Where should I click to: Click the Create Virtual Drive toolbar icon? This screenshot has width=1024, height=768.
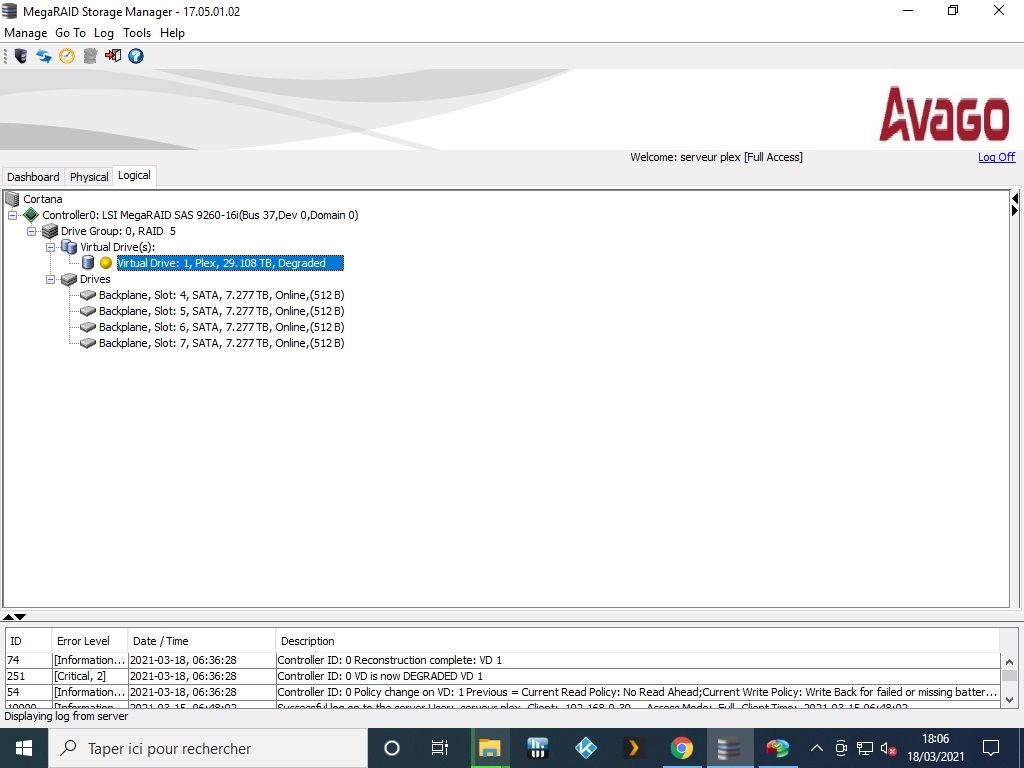click(x=90, y=56)
